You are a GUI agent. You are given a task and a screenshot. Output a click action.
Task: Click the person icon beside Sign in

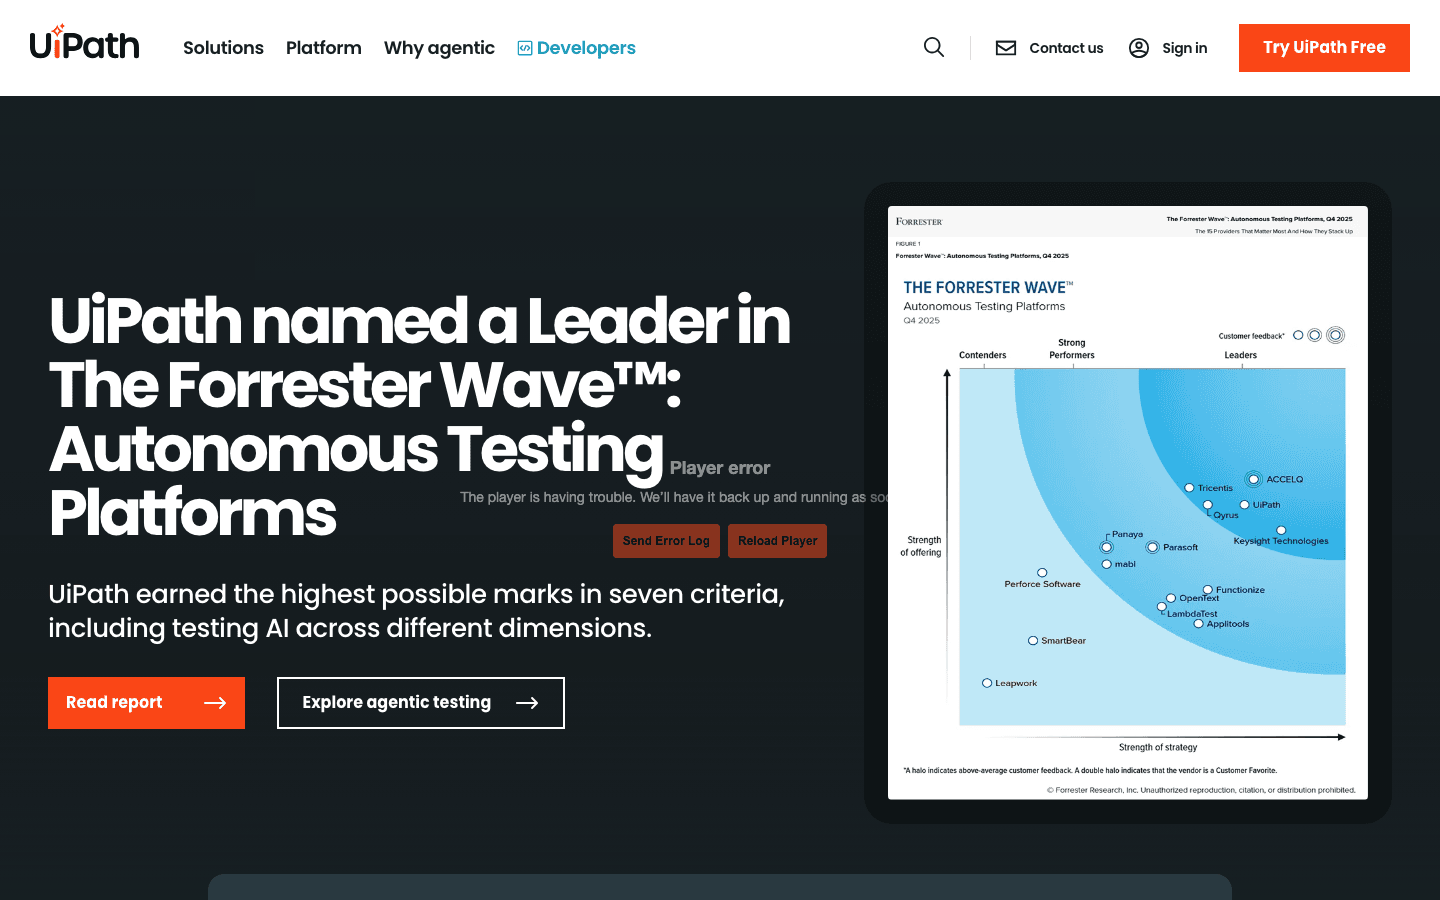point(1139,47)
